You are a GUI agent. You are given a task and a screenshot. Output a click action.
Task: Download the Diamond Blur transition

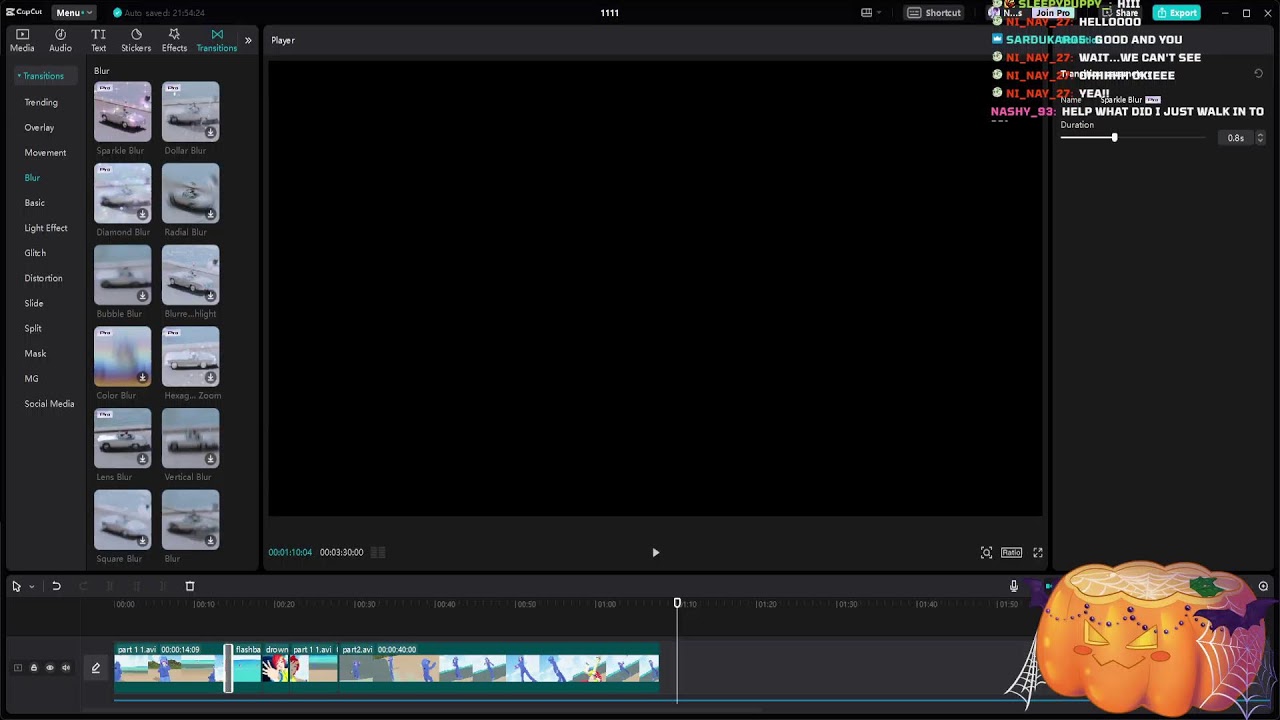[x=142, y=214]
